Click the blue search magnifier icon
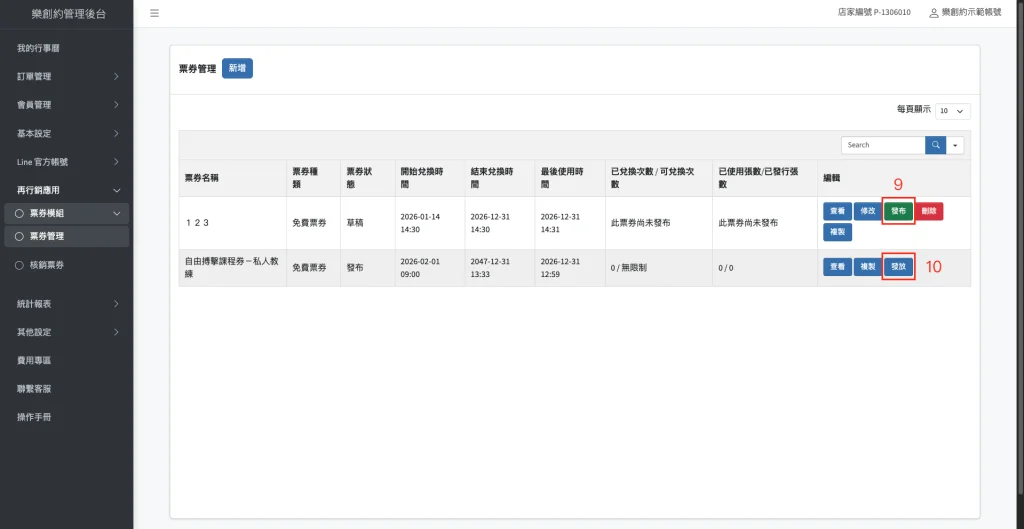 tap(935, 145)
